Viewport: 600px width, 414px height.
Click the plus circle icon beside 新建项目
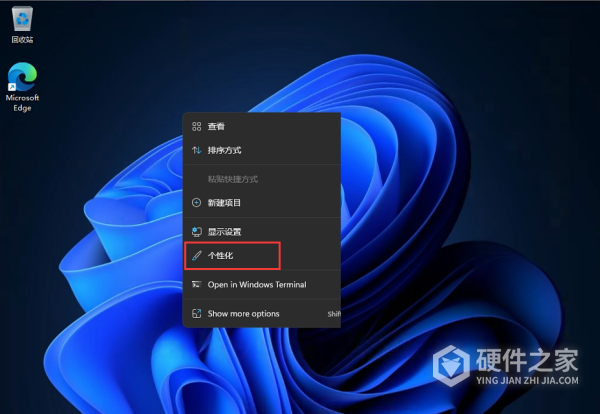tap(196, 203)
